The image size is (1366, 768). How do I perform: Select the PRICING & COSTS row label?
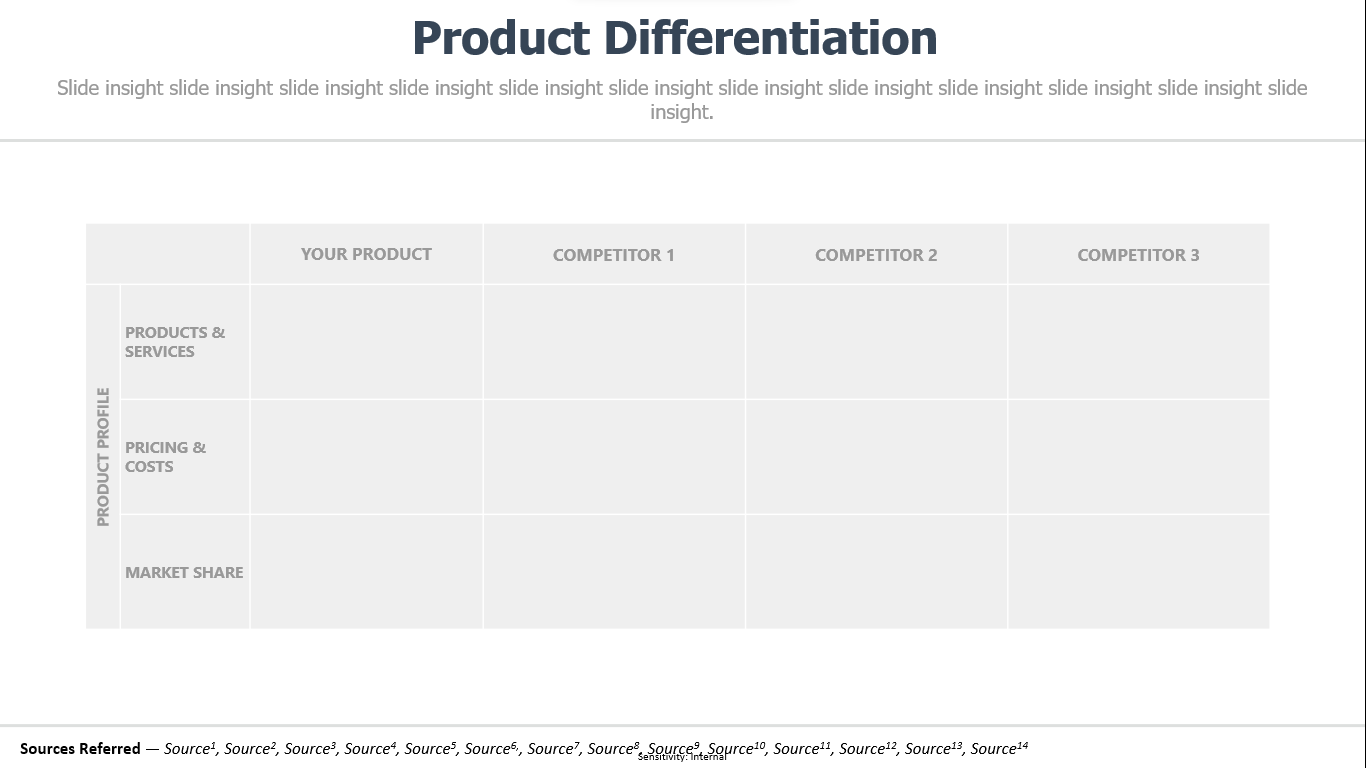point(165,457)
